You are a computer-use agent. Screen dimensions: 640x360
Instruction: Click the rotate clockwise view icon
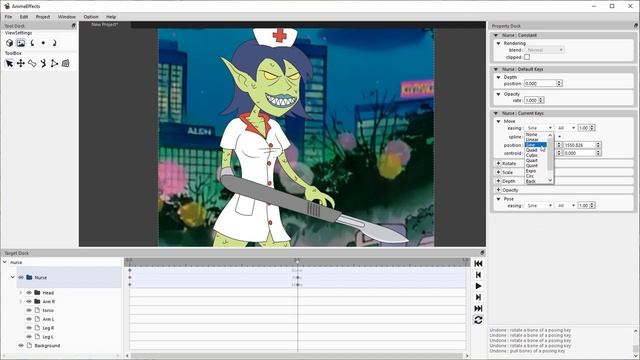[x=54, y=43]
